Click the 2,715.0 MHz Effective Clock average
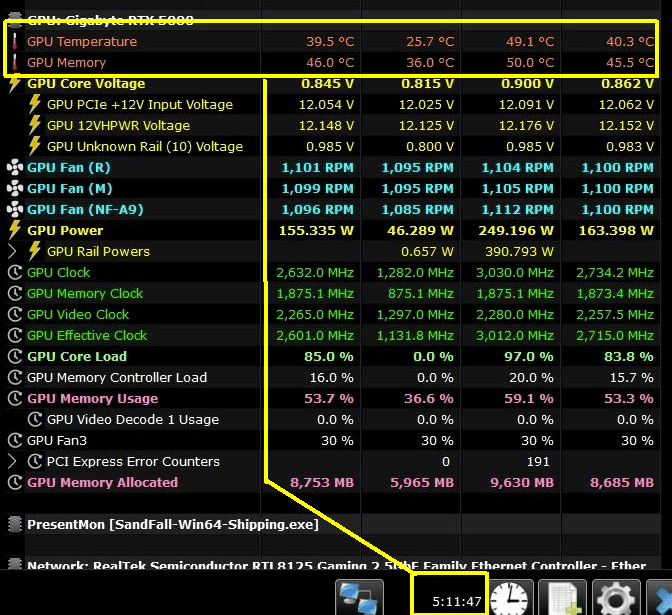This screenshot has height=615, width=672. (x=615, y=336)
